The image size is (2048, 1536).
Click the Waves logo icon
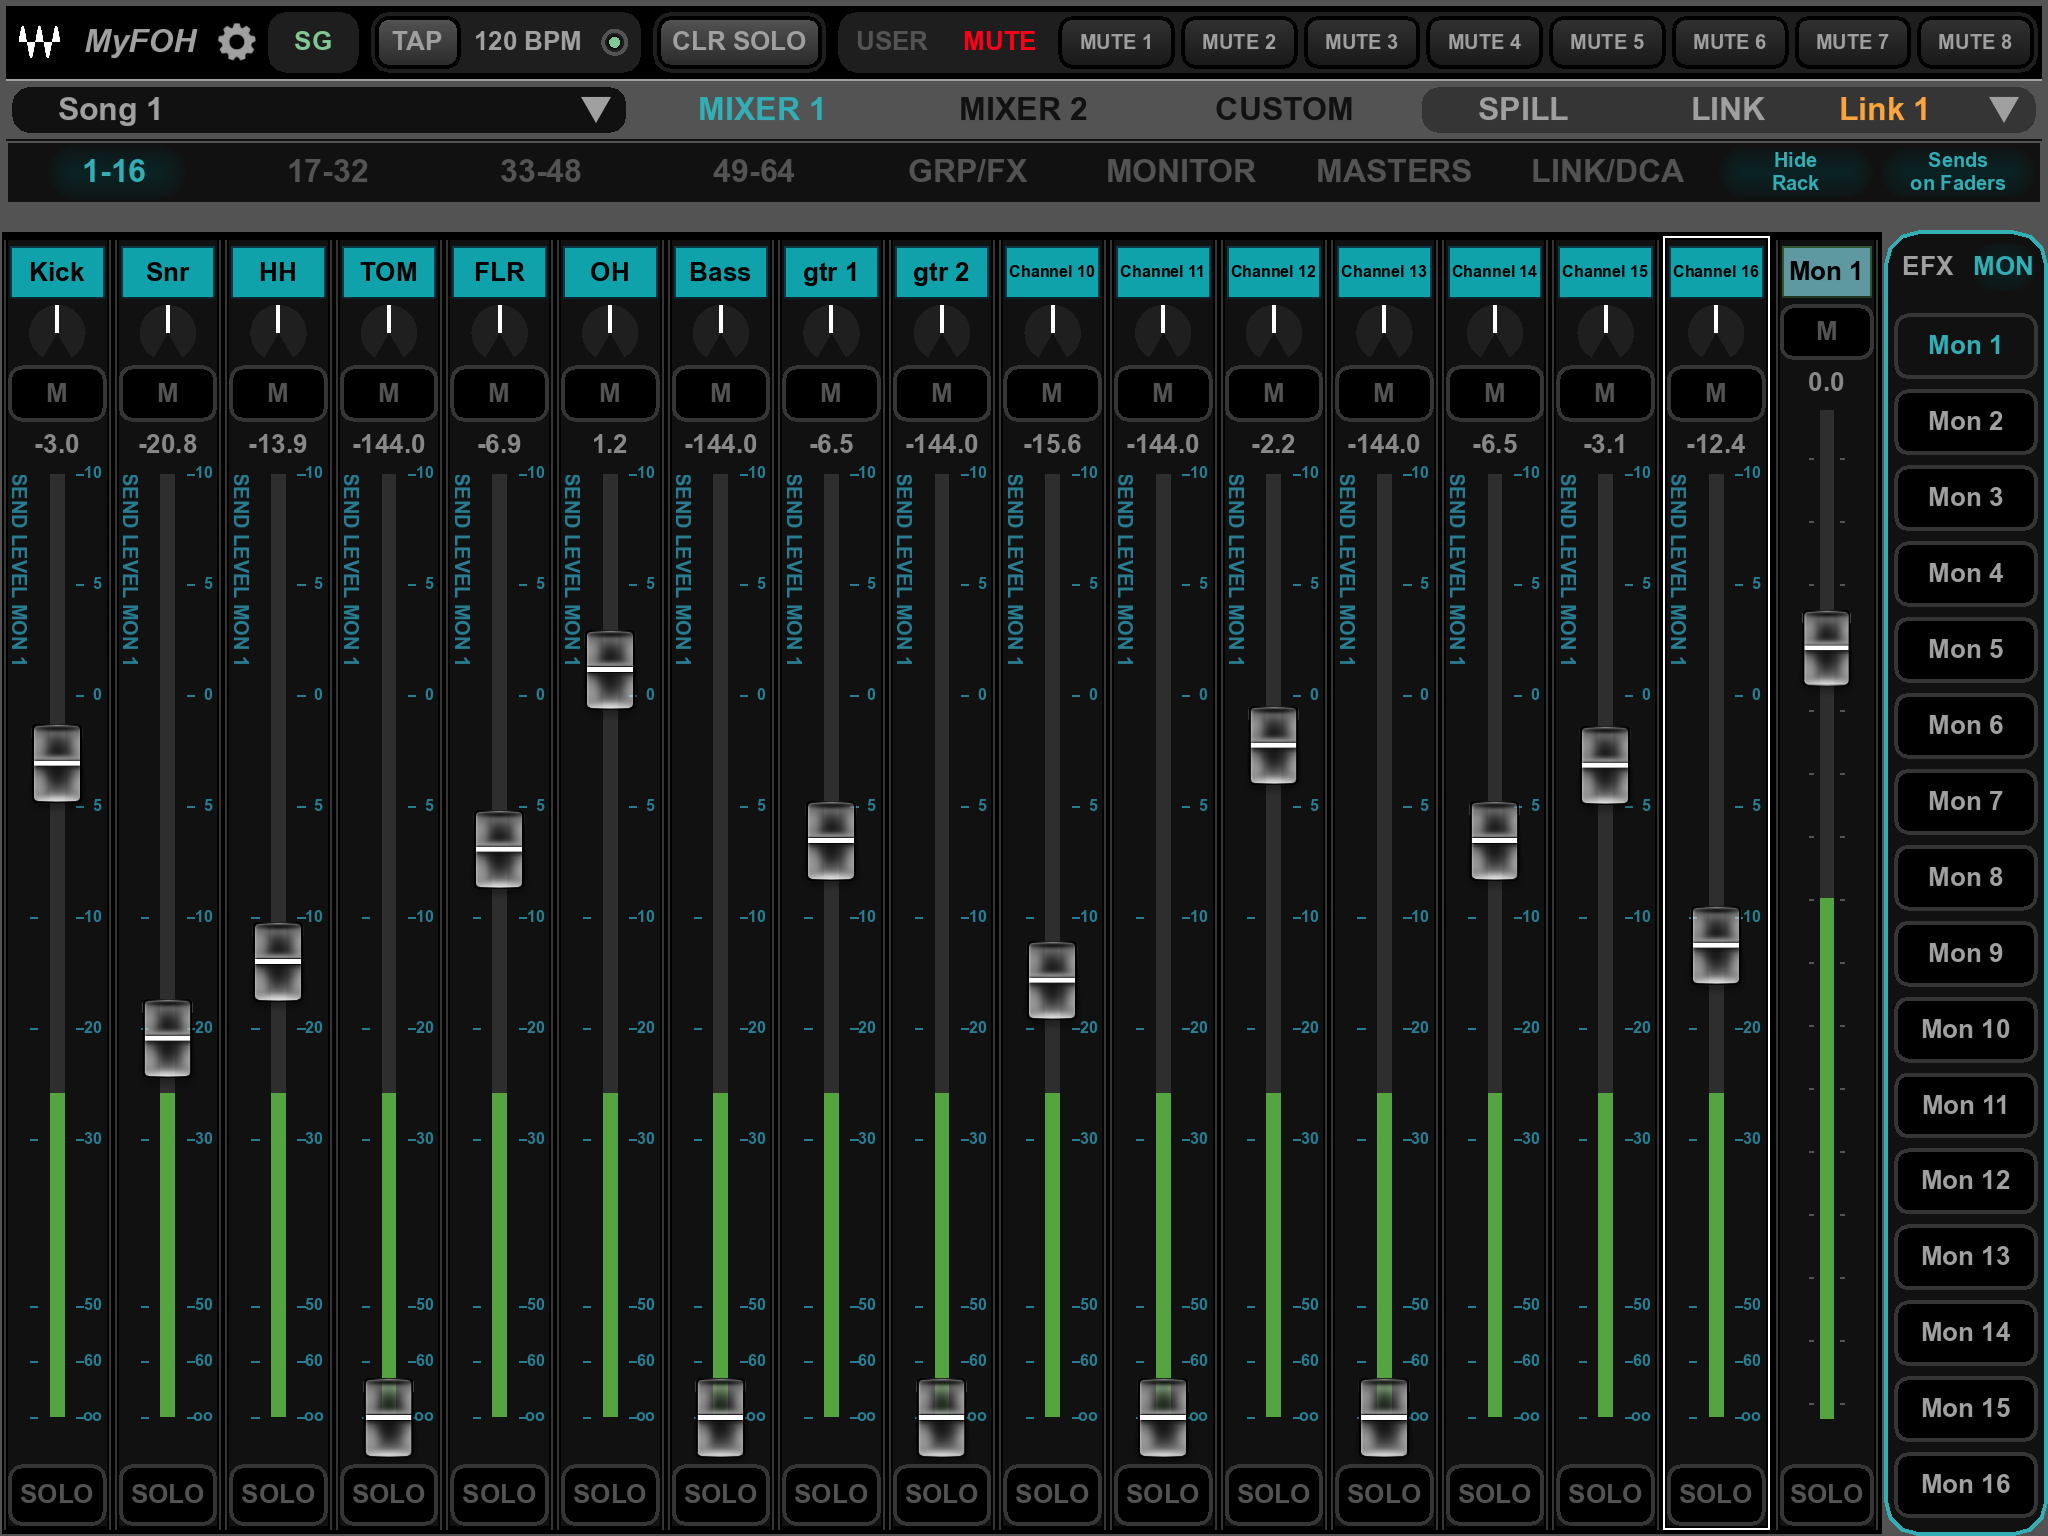pos(40,41)
